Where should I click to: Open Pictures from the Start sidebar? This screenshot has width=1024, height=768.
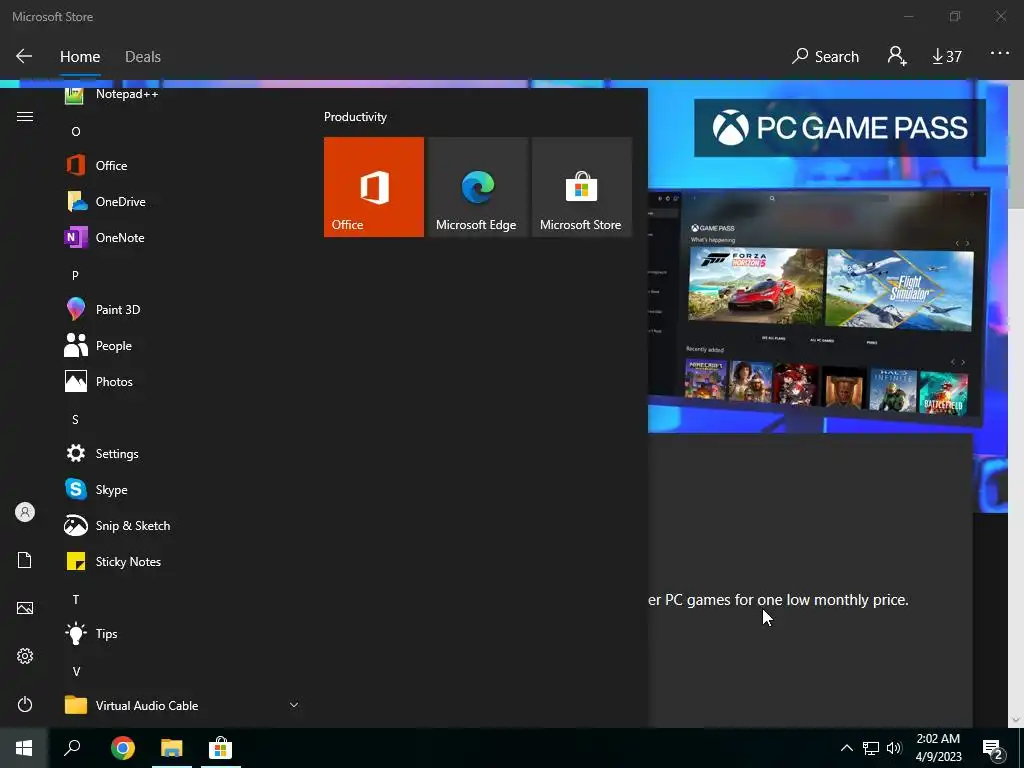(x=25, y=608)
